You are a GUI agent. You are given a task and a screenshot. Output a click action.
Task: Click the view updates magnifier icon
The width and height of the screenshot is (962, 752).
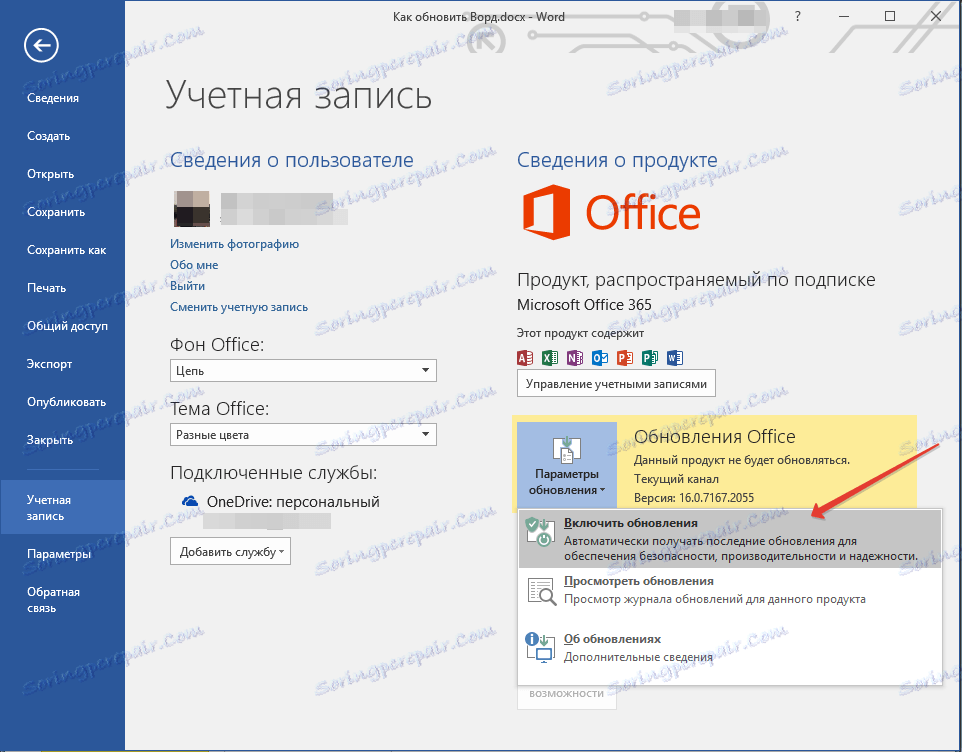coord(541,591)
